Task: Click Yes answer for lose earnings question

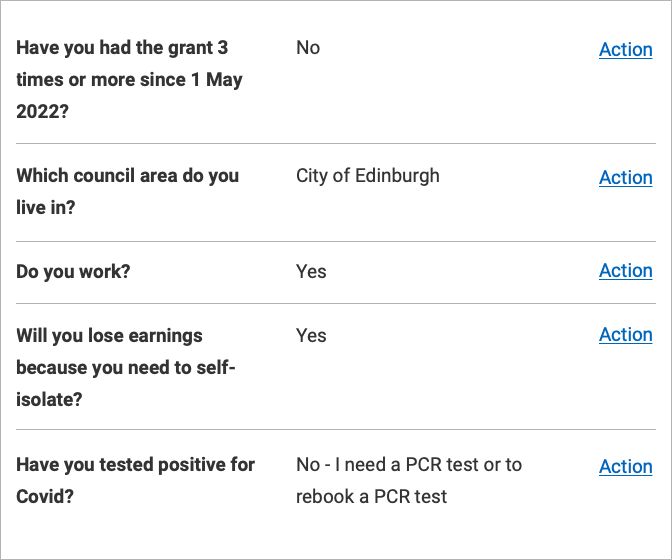Action: click(311, 335)
